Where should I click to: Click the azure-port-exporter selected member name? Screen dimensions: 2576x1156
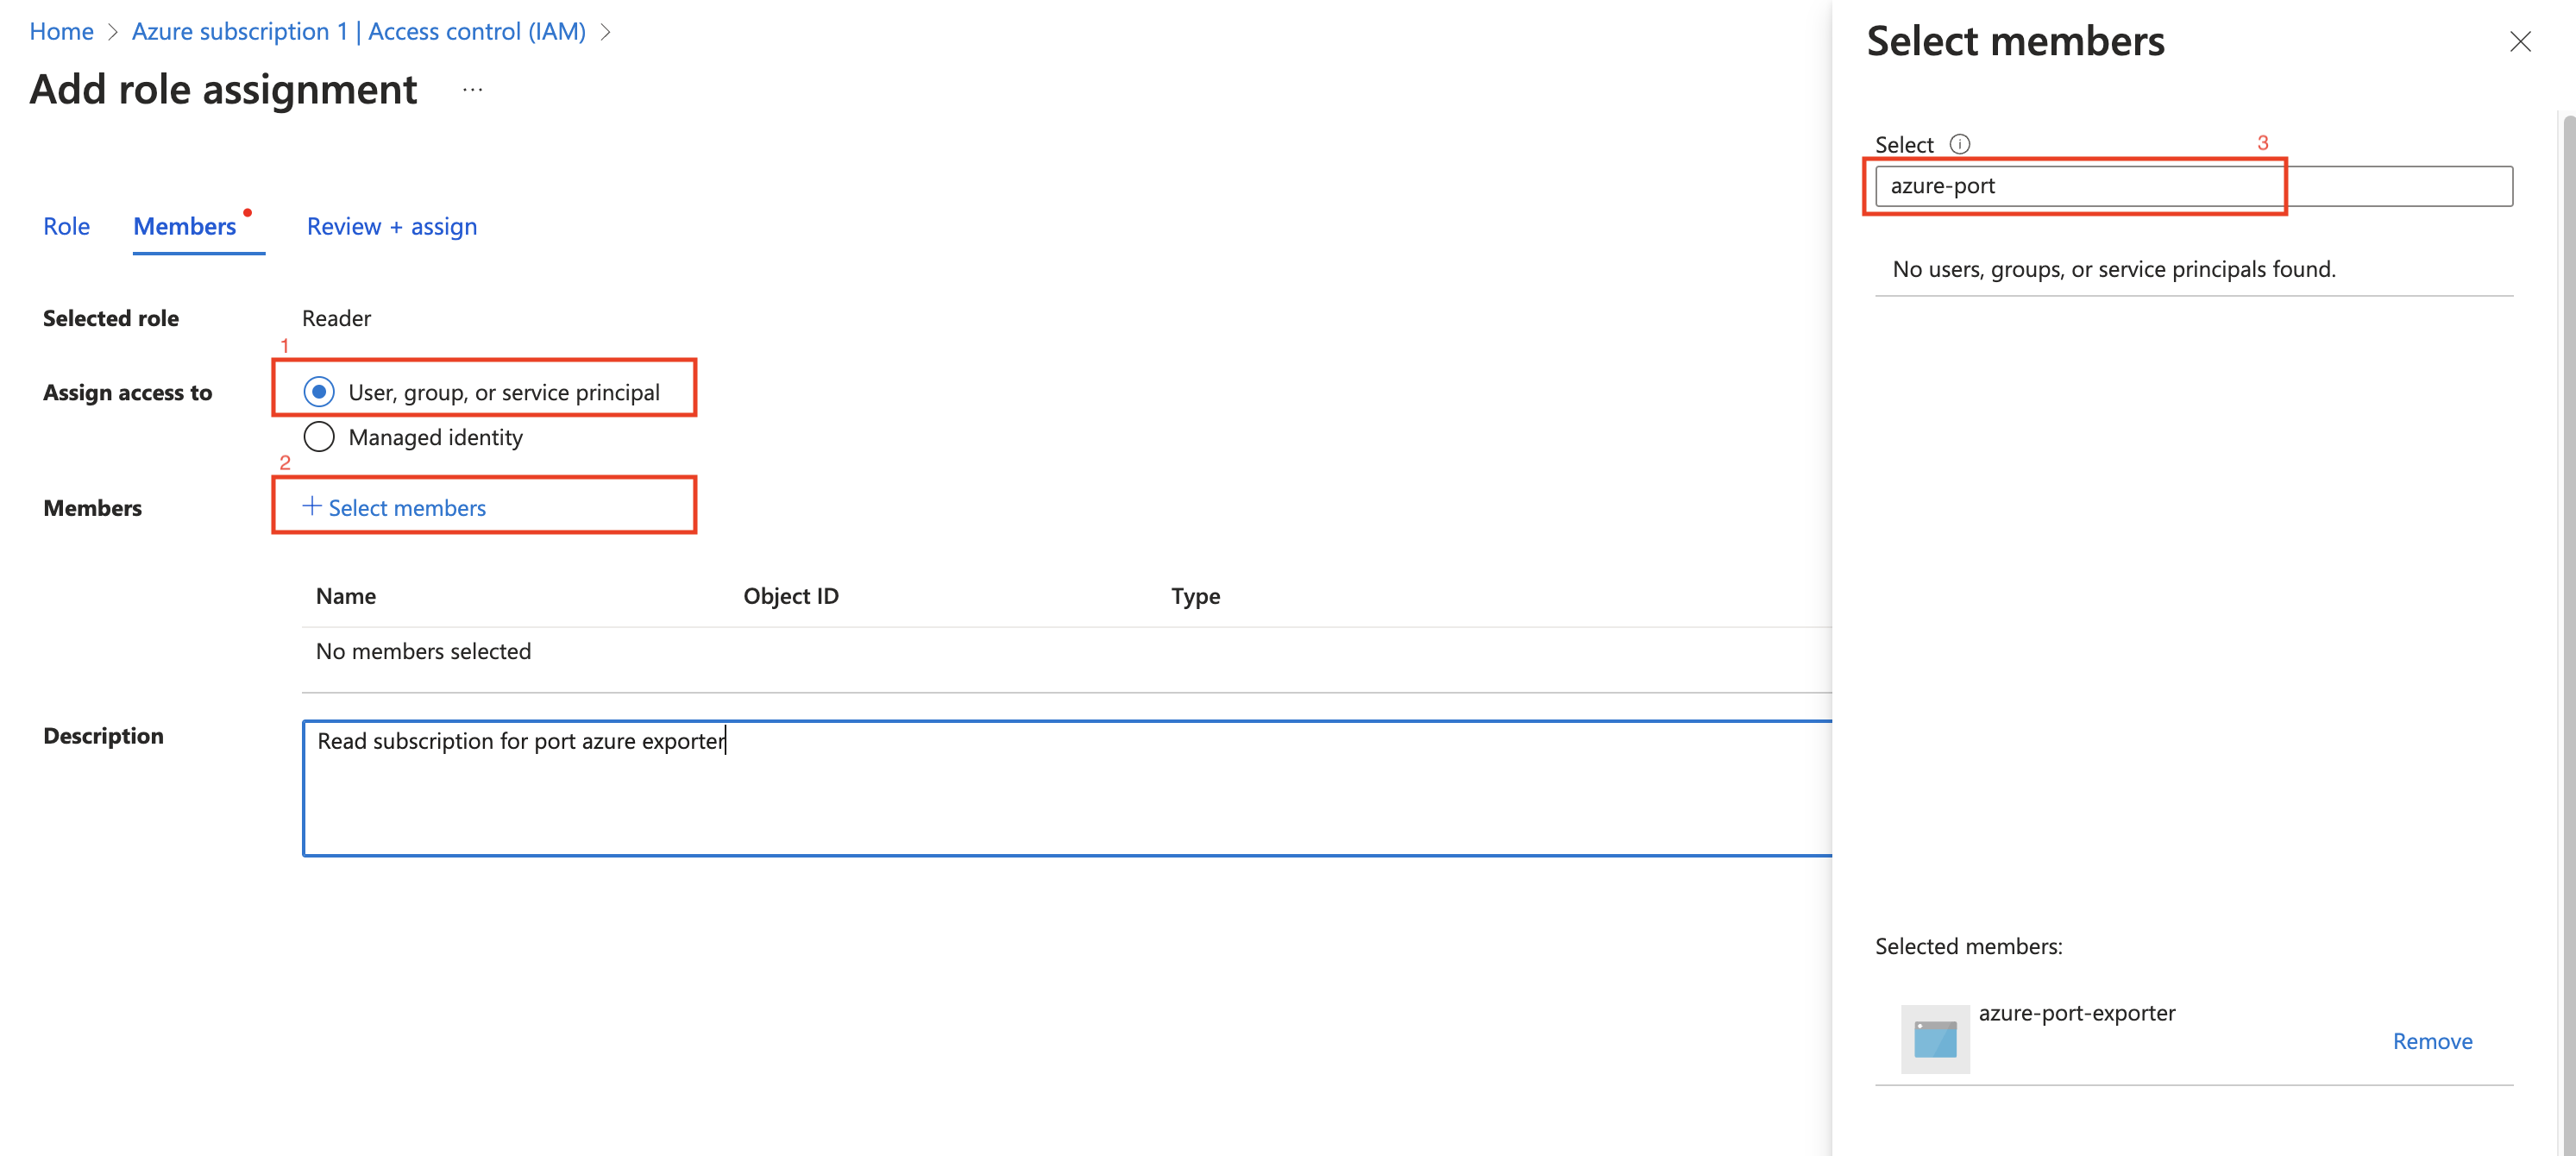(x=2076, y=1013)
